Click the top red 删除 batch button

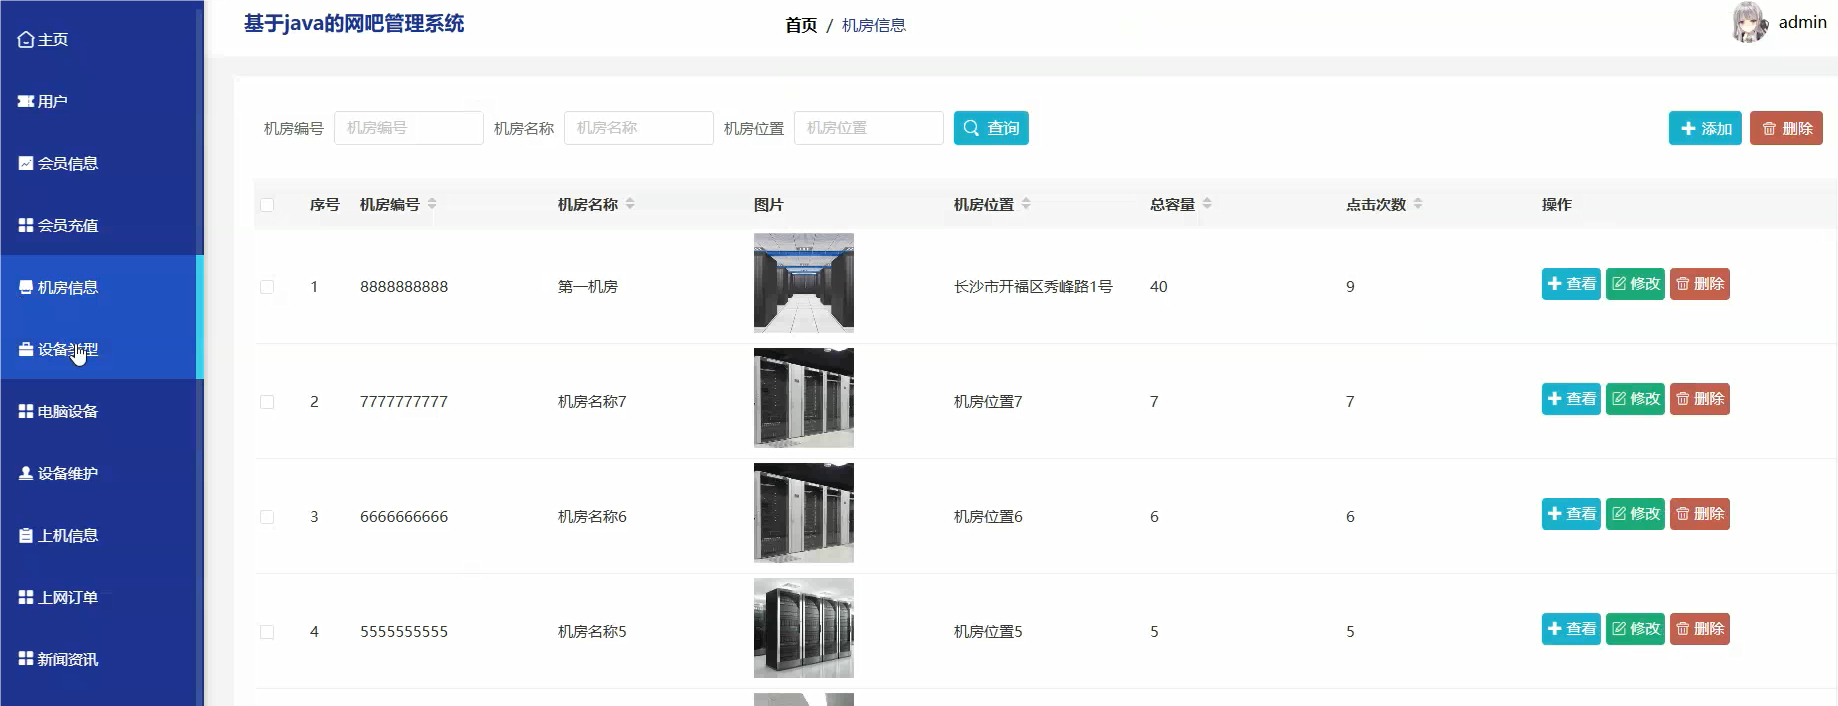tap(1786, 128)
